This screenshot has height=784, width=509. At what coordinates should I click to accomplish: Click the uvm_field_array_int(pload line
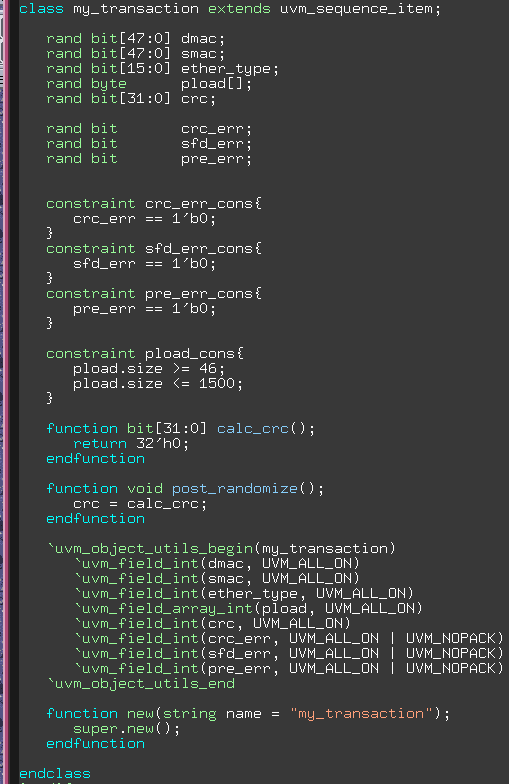[x=248, y=608]
